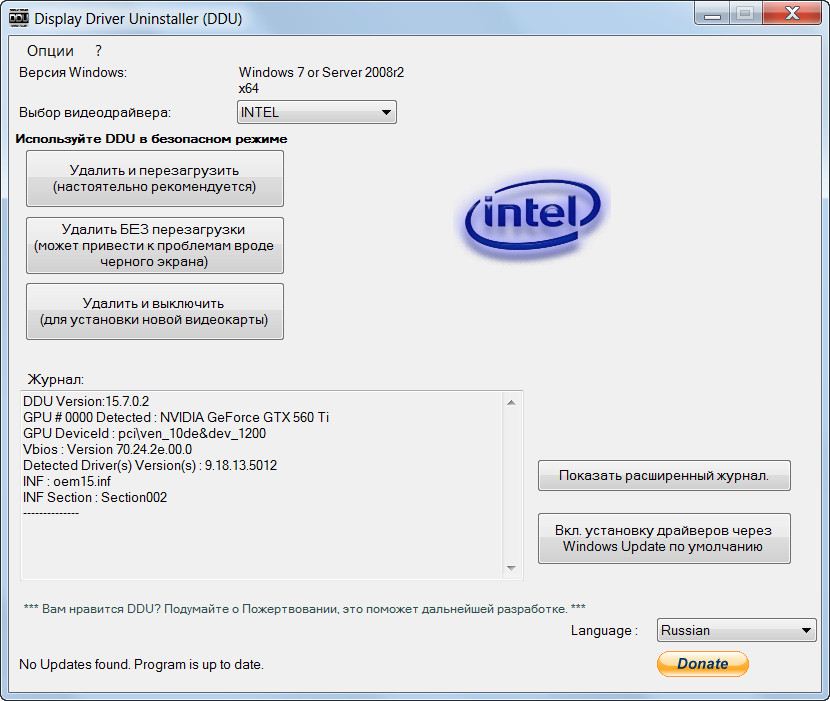Click Удалить и перезагрузить button
Viewport: 830px width, 701px height.
pos(155,178)
